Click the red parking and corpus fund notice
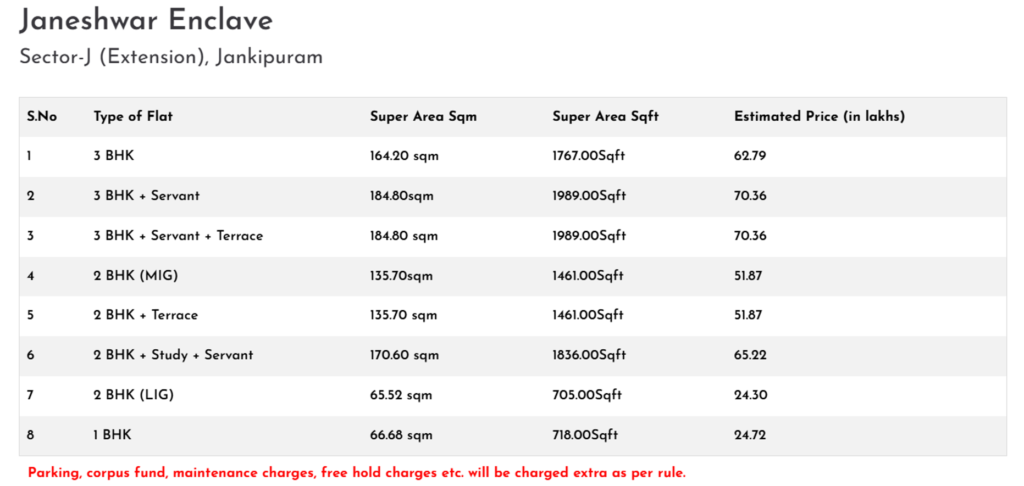 [x=357, y=473]
